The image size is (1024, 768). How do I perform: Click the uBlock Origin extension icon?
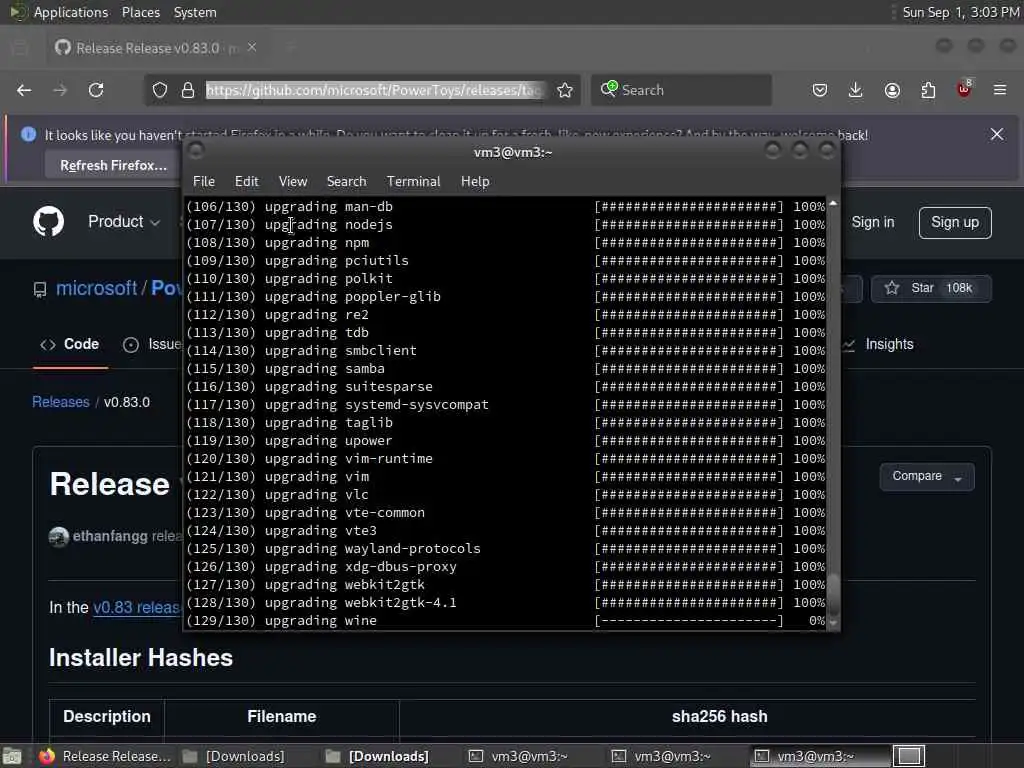tap(964, 89)
